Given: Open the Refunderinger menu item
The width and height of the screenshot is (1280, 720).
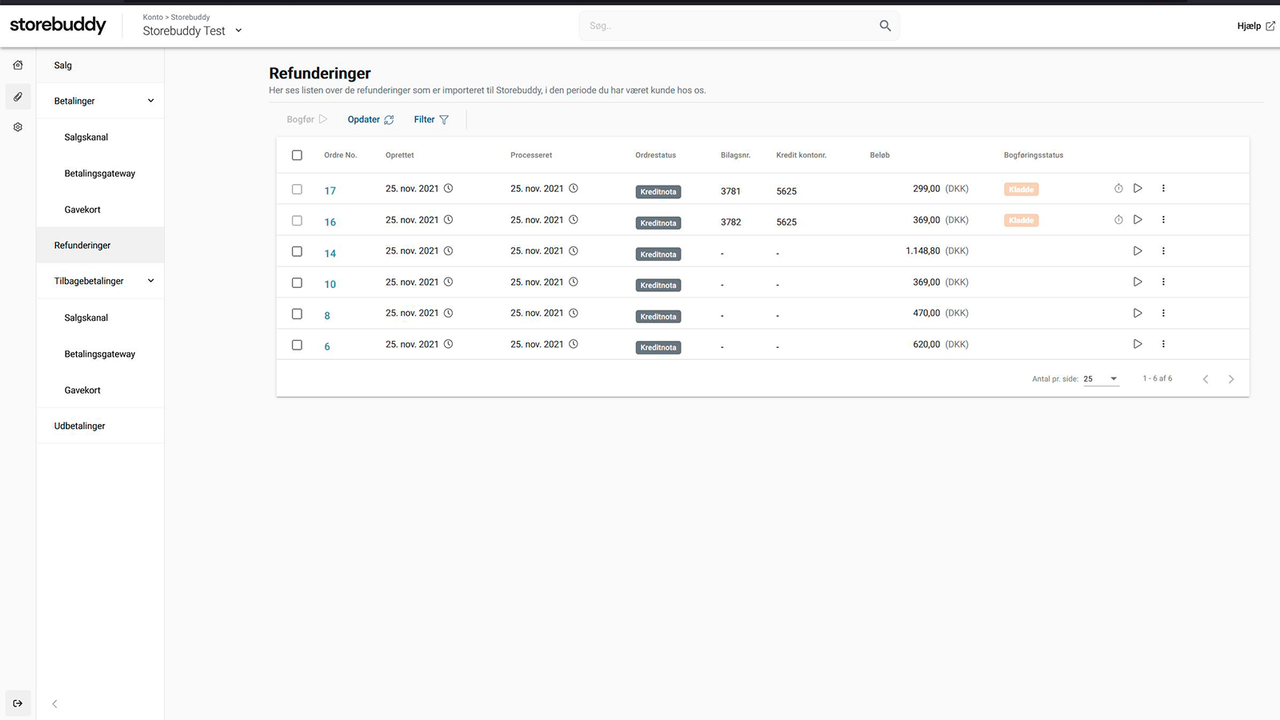Looking at the screenshot, I should pos(82,245).
